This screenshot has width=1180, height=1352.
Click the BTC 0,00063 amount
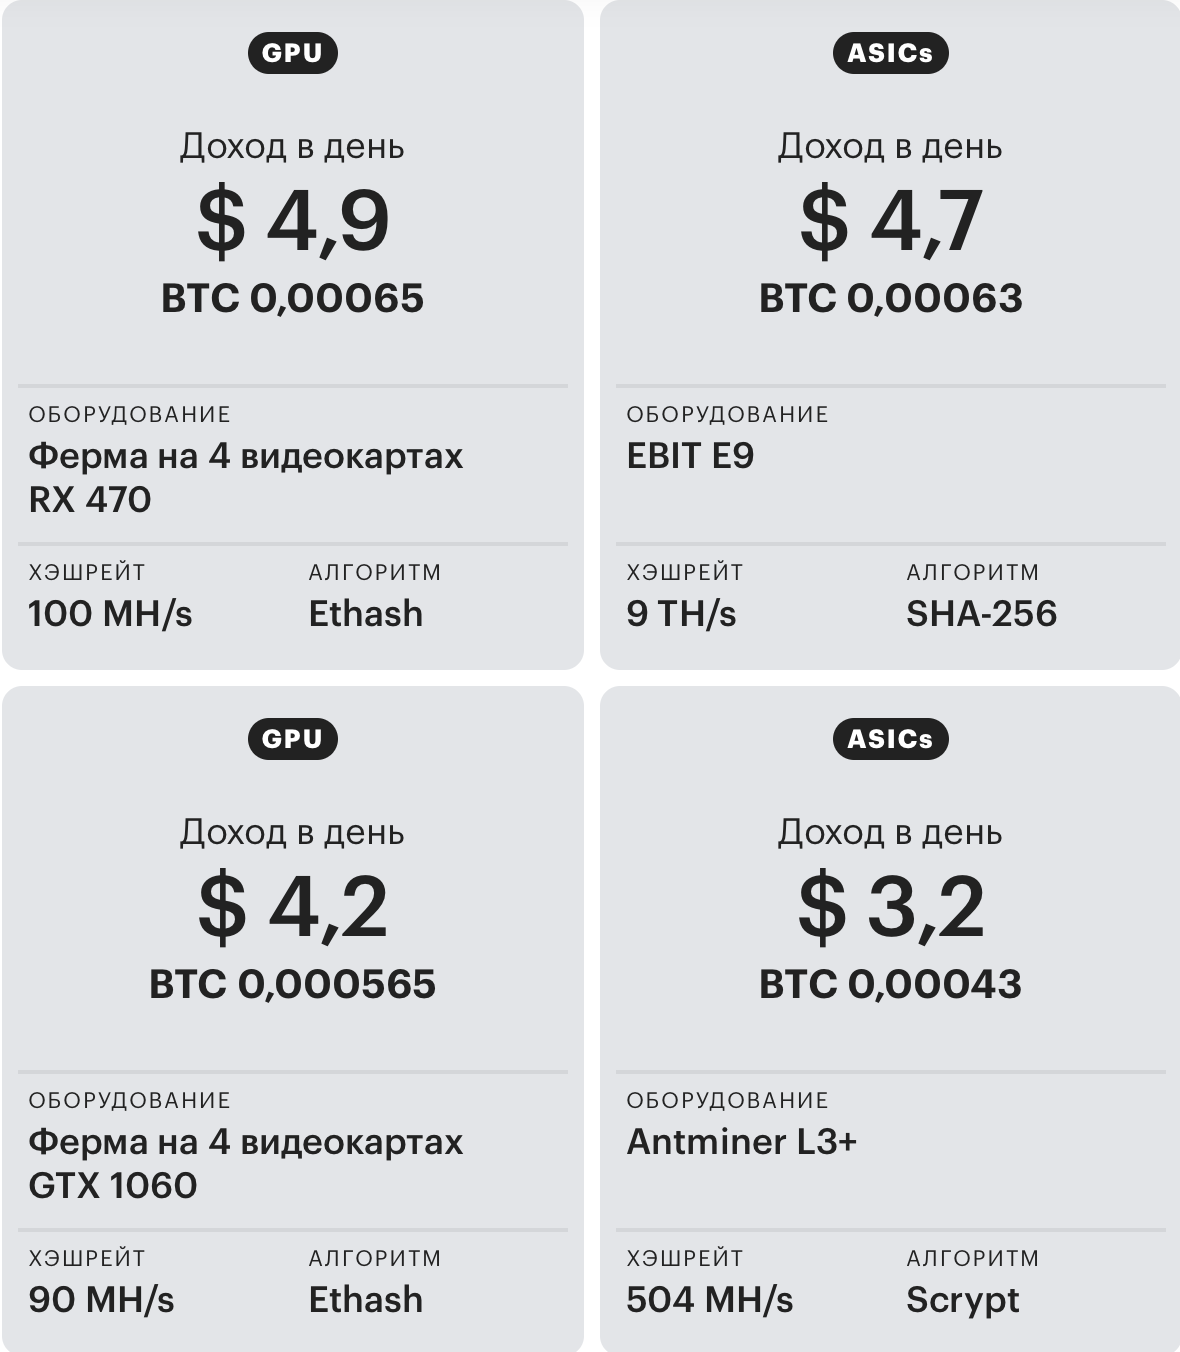[x=890, y=298]
